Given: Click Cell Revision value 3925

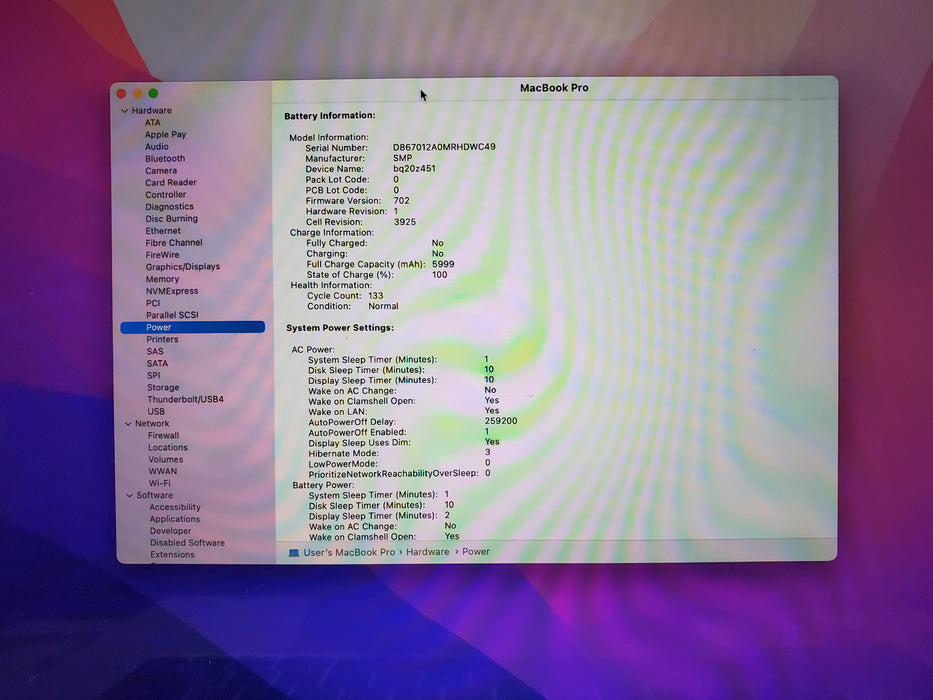Looking at the screenshot, I should tap(405, 222).
